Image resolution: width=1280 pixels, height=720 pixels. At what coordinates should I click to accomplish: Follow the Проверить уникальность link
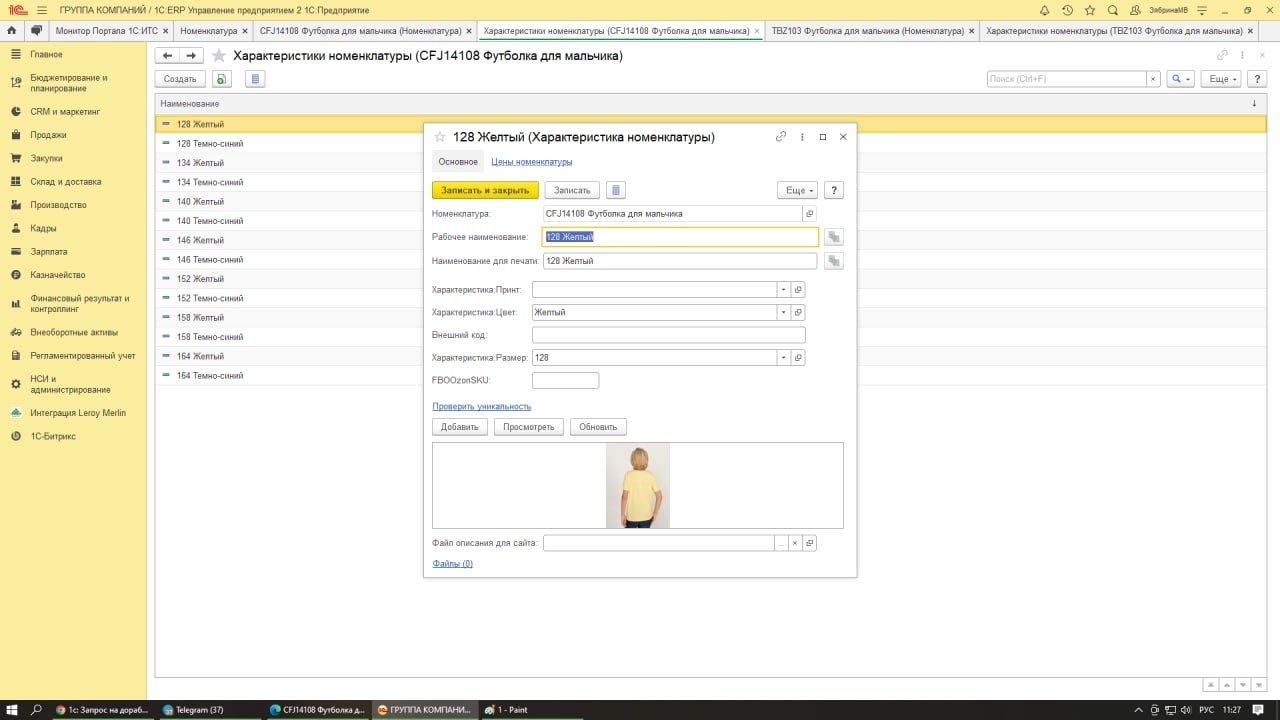481,406
